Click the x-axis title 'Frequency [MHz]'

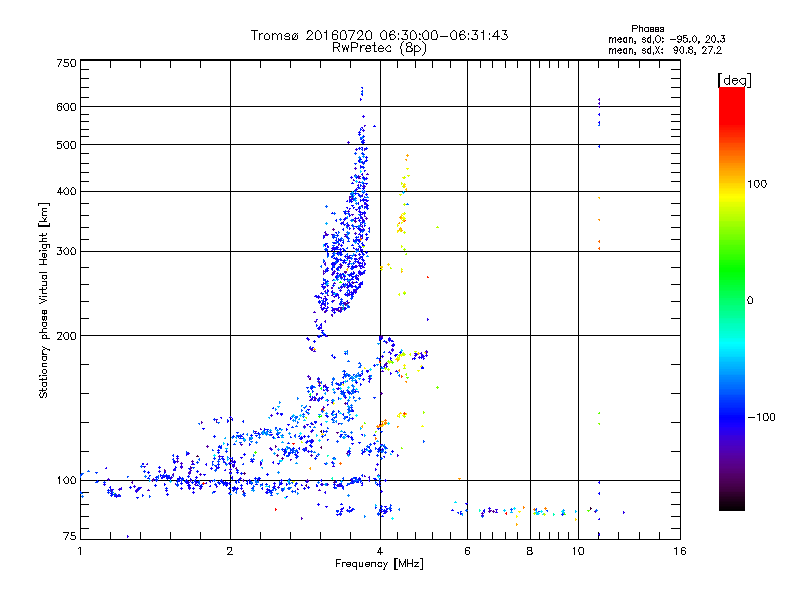tap(379, 563)
